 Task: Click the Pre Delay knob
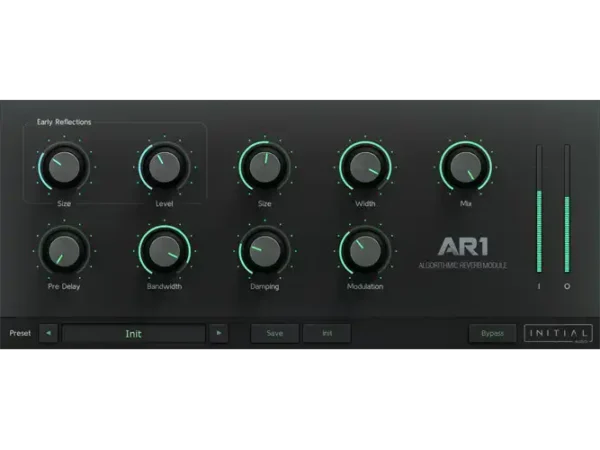click(x=64, y=251)
